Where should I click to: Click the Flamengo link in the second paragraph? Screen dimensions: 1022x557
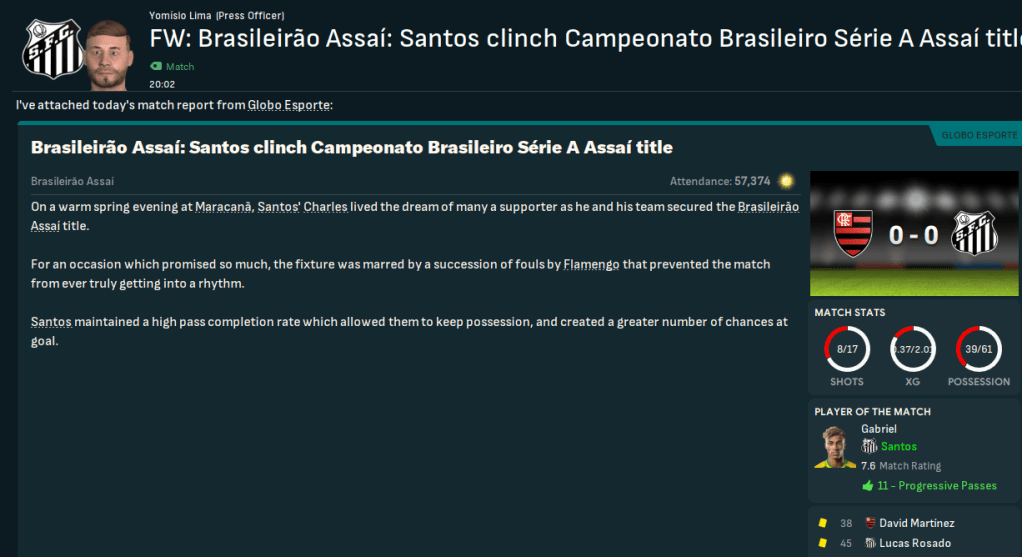pos(591,265)
